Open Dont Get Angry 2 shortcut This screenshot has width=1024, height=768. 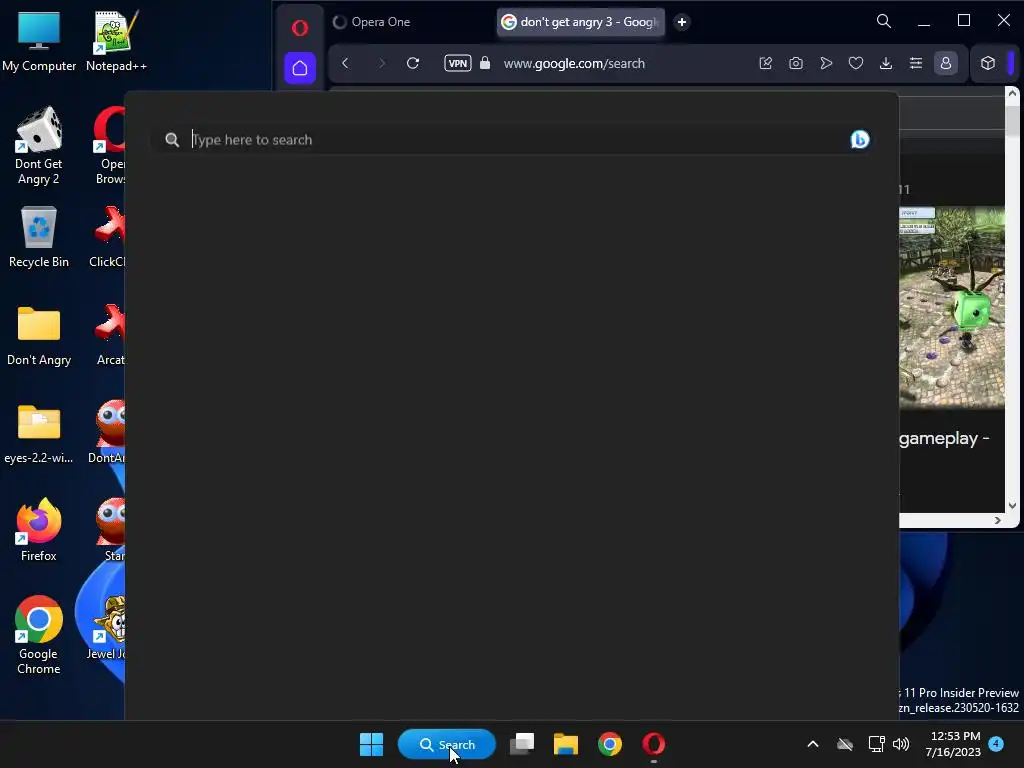click(x=39, y=146)
